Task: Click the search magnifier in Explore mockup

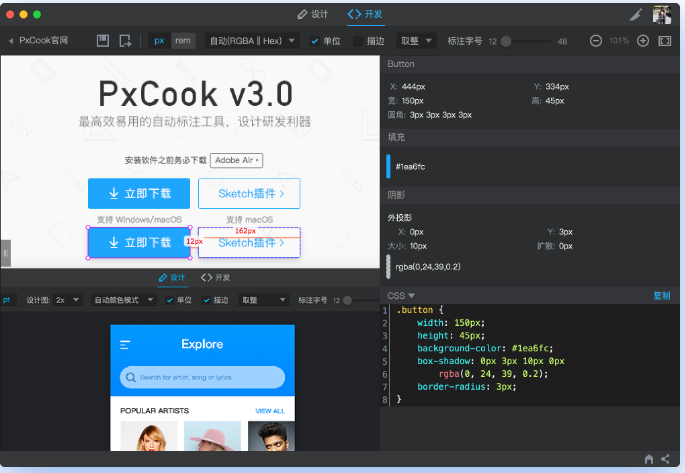Action: [x=131, y=377]
